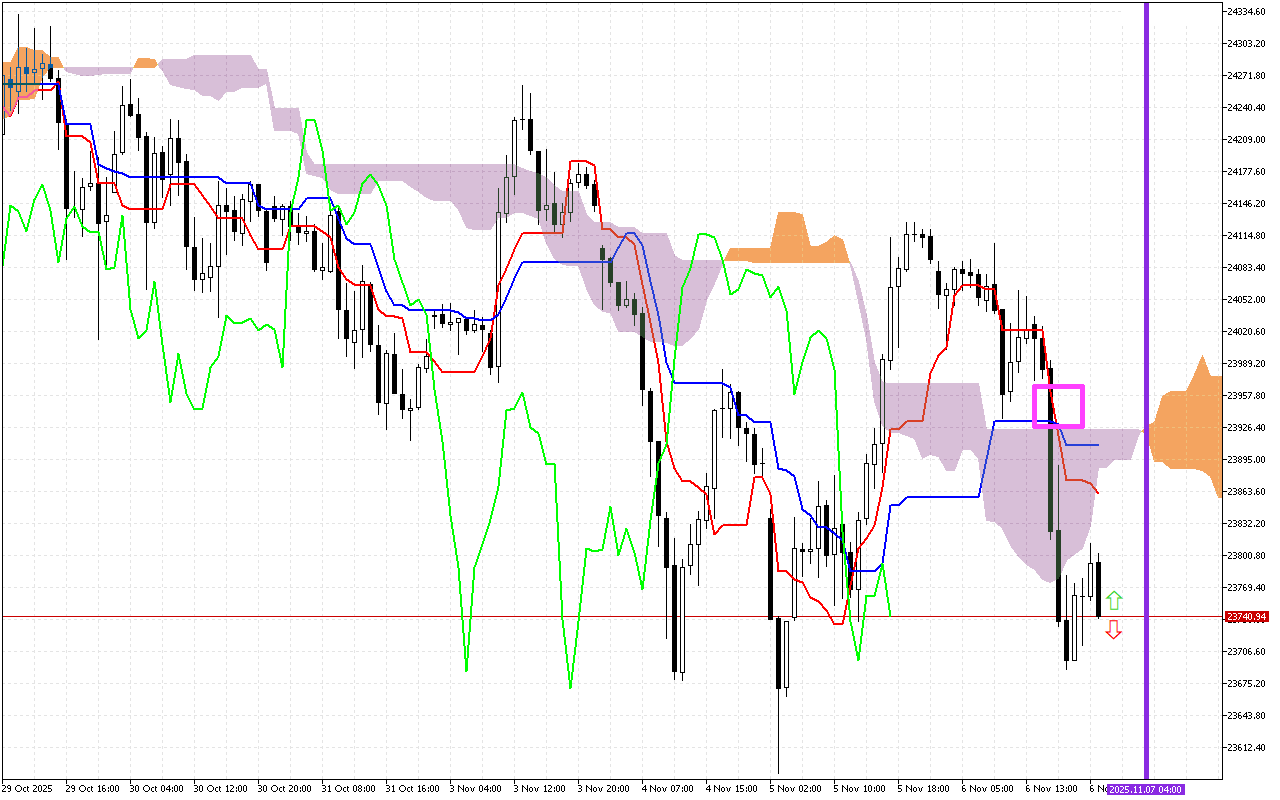Select the purple vertical line
The image size is (1280, 800).
pos(1146,300)
